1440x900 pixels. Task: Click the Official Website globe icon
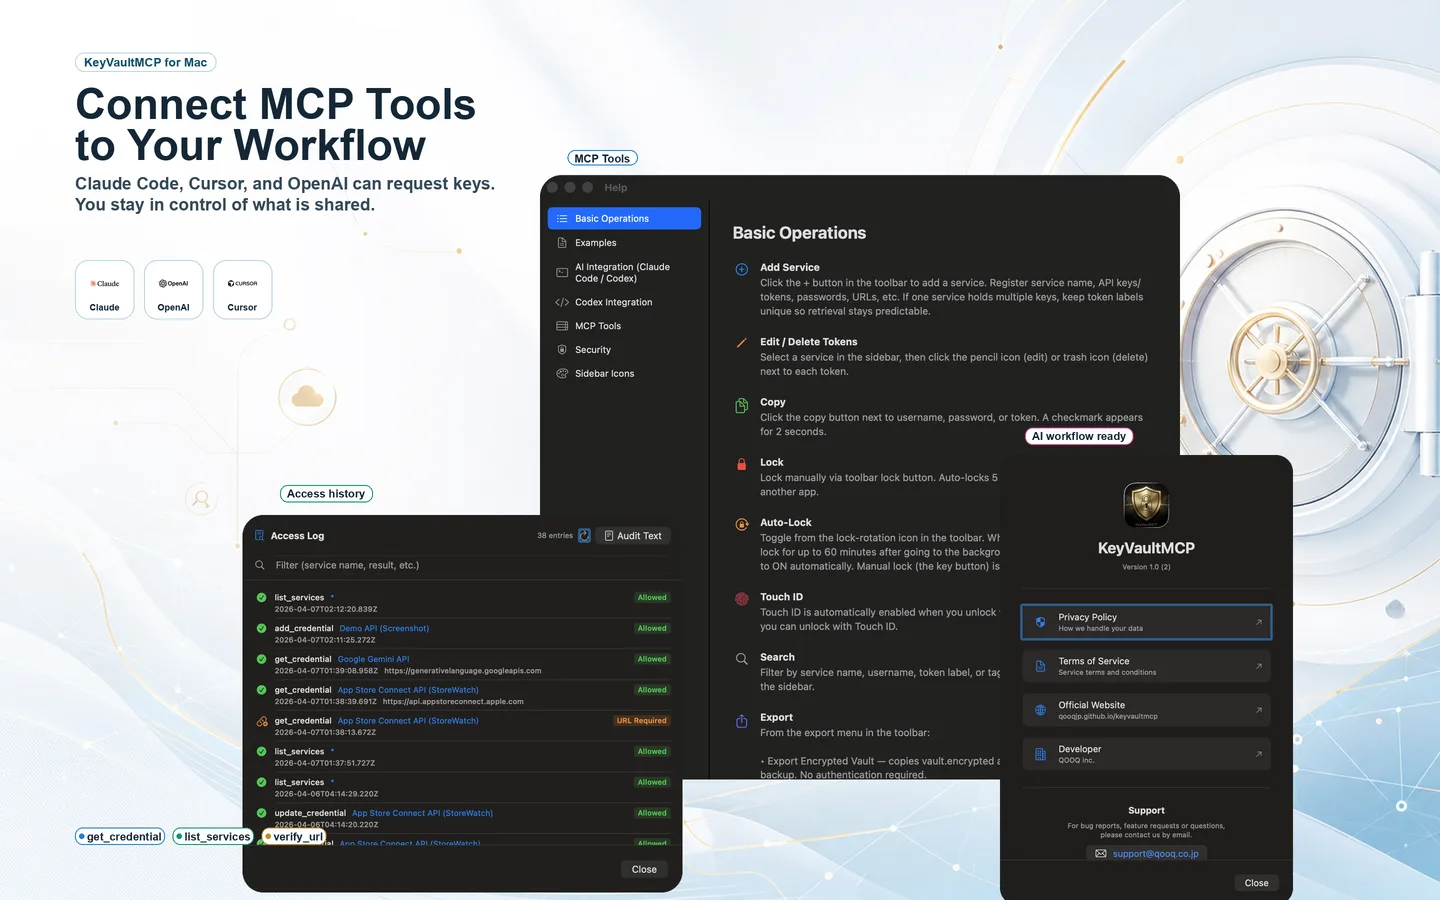point(1040,710)
